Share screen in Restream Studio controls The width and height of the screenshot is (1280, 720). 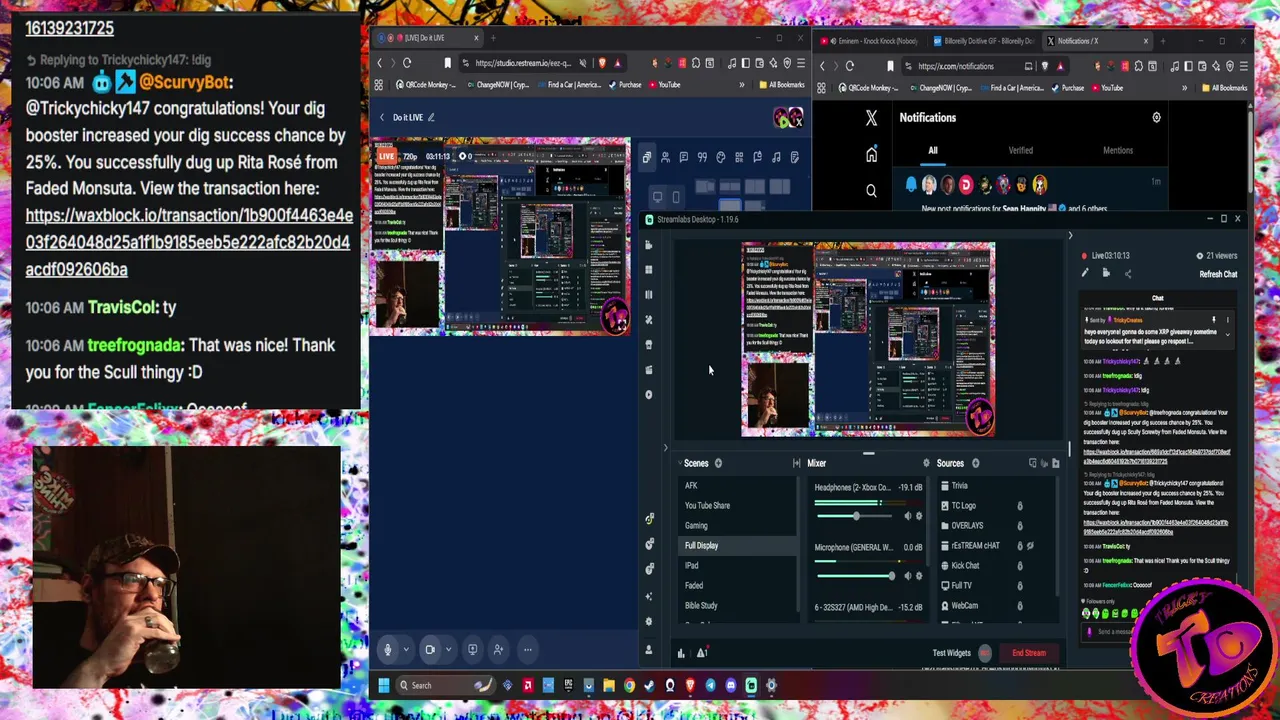pos(472,649)
